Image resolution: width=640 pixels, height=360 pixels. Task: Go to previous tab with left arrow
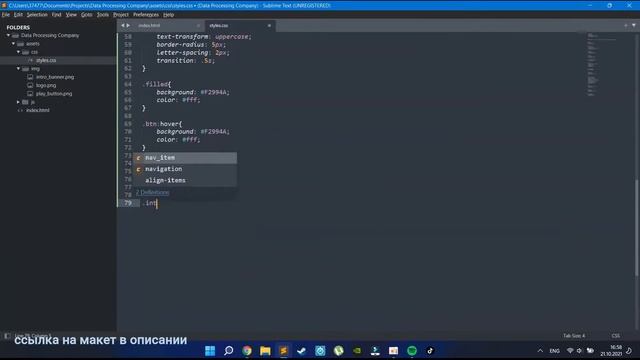point(122,26)
